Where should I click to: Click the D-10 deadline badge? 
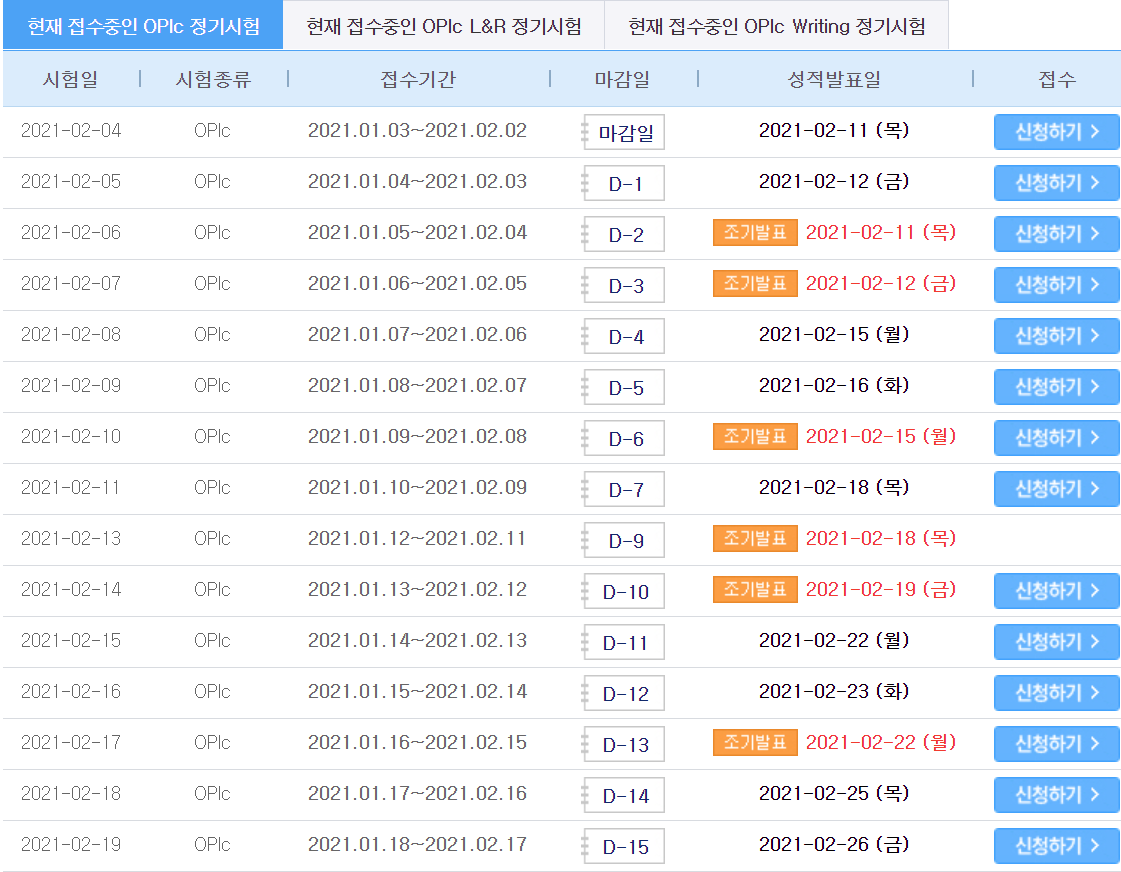click(624, 591)
